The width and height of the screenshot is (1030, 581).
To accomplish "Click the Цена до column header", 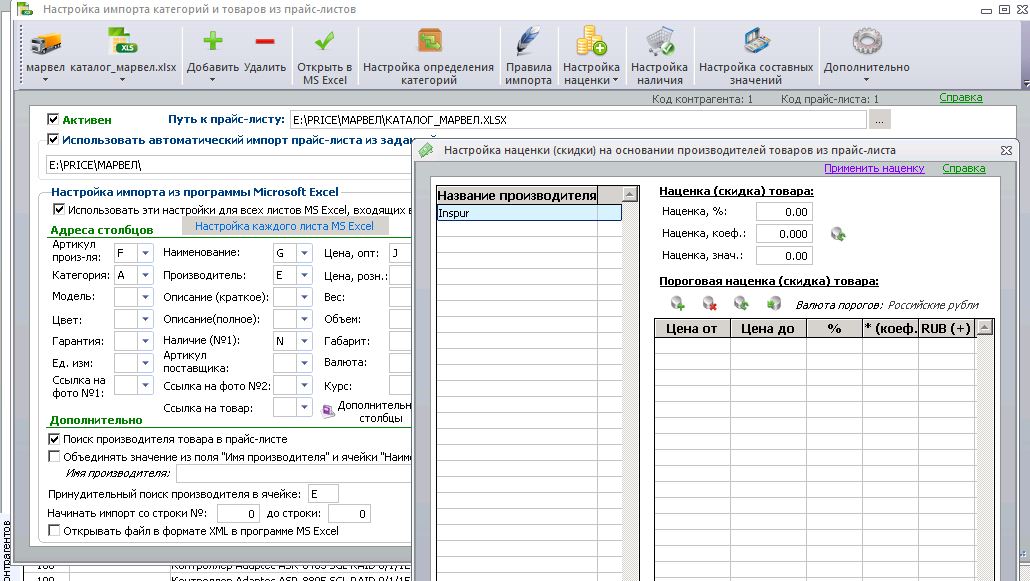I will pos(768,329).
